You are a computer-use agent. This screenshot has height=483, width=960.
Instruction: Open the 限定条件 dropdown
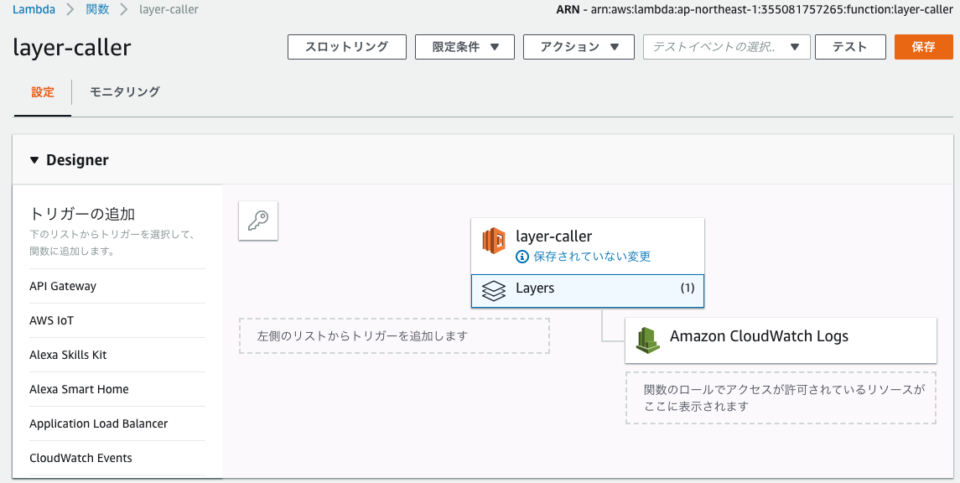[465, 47]
